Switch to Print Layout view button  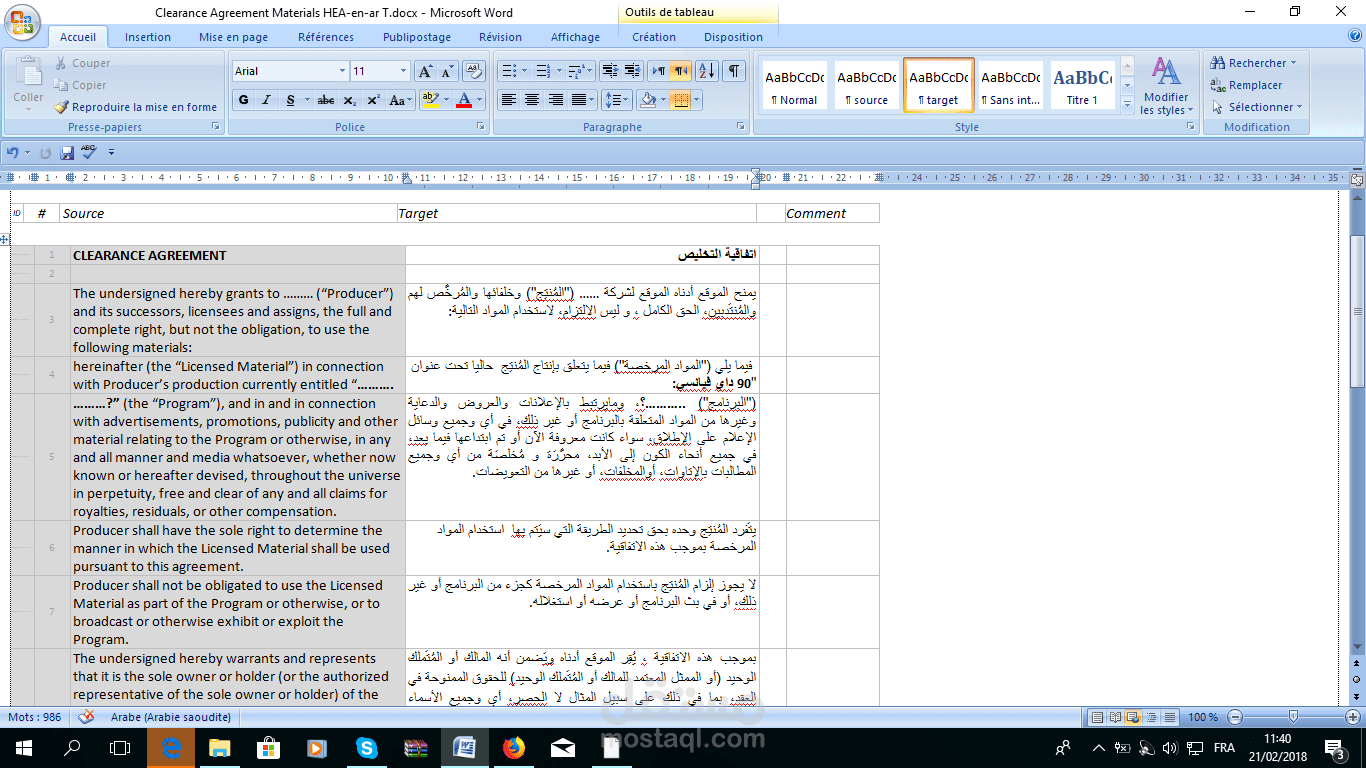[x=1098, y=717]
